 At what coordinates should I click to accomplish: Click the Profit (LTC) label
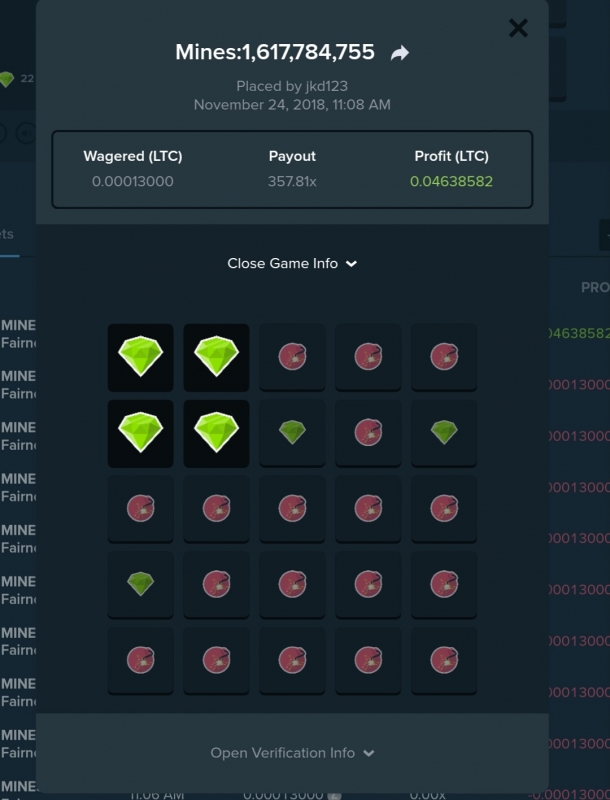point(451,156)
